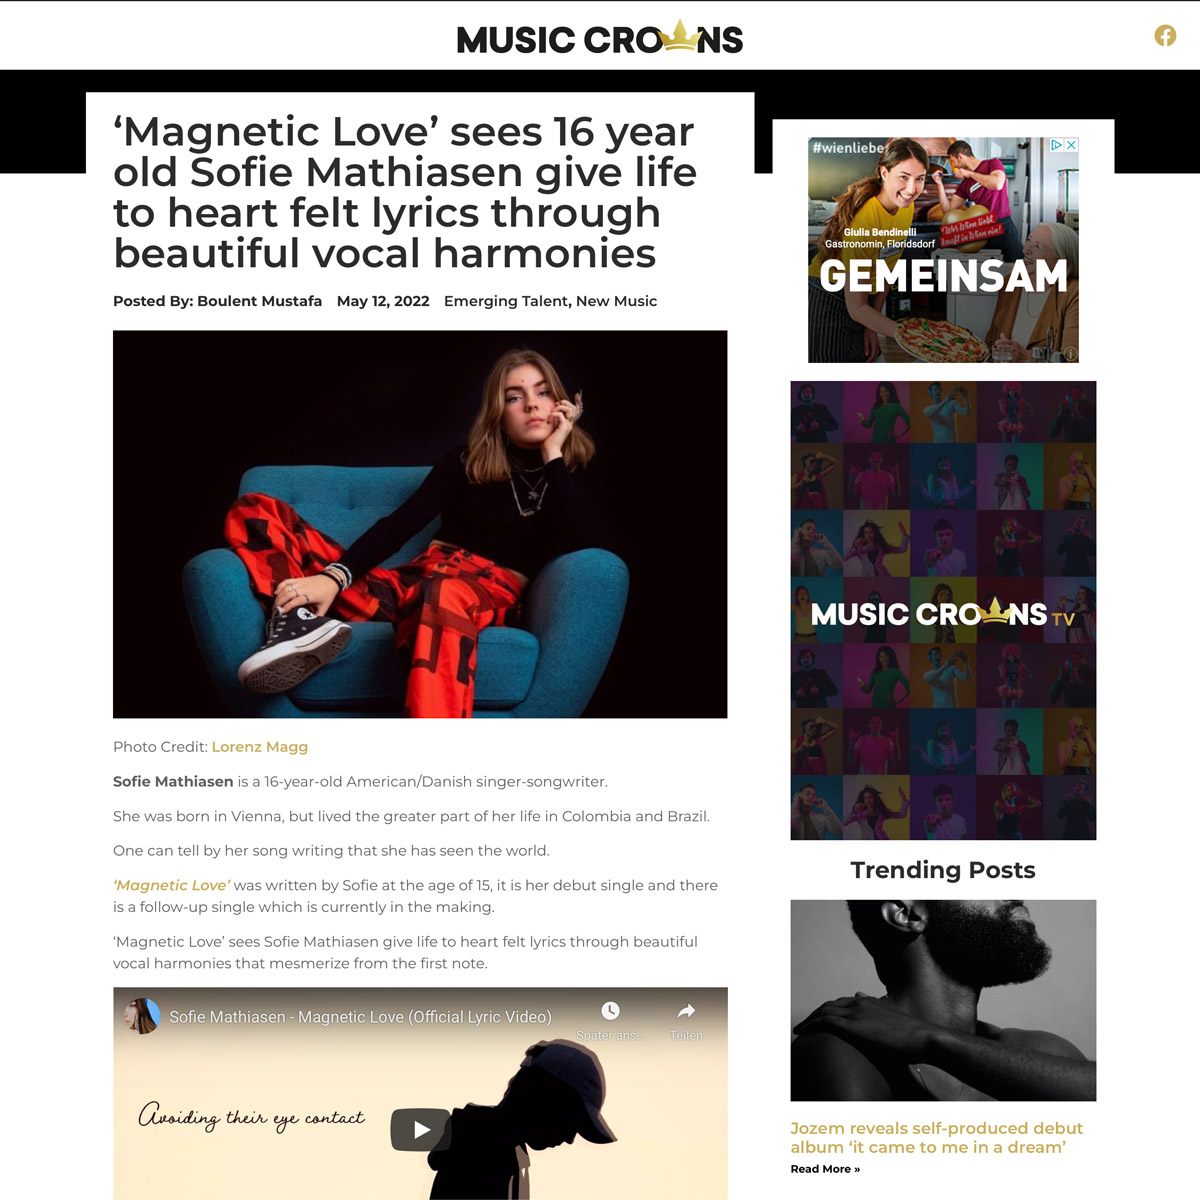This screenshot has width=1200, height=1200.
Task: Click the YouTube share arrow icon
Action: point(686,1011)
